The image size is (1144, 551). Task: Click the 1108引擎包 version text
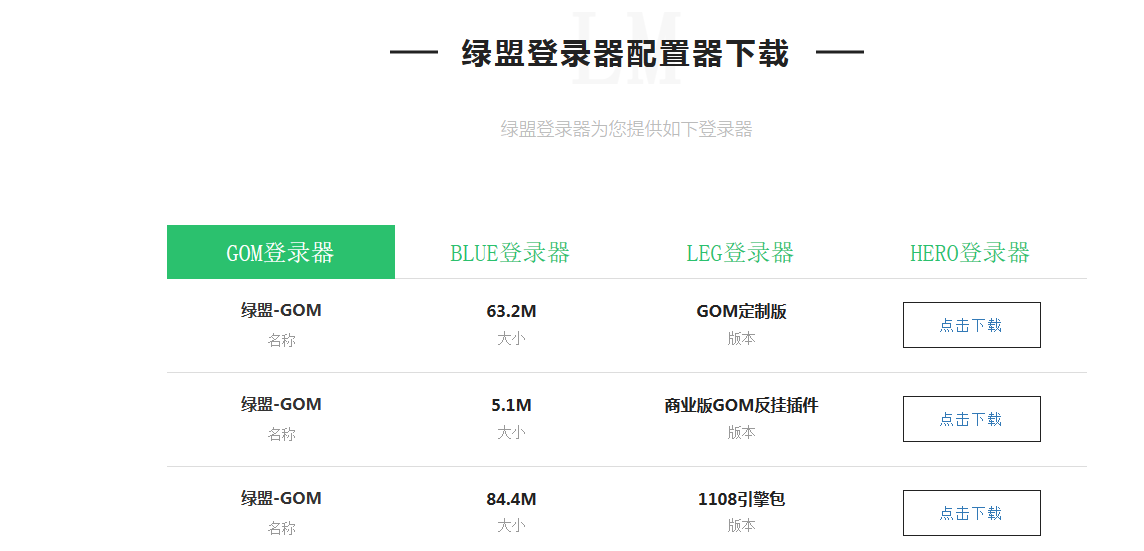tap(741, 500)
